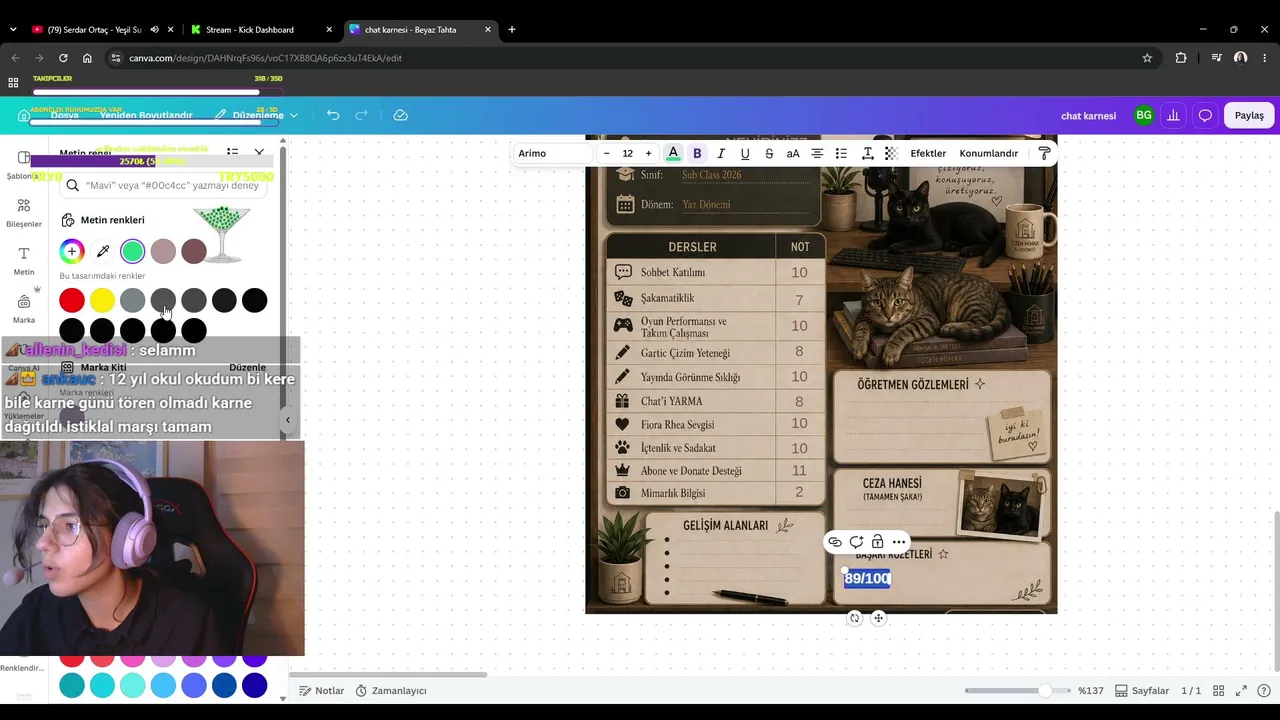Open more options for selected element
The image size is (1280, 720).
pyautogui.click(x=899, y=542)
